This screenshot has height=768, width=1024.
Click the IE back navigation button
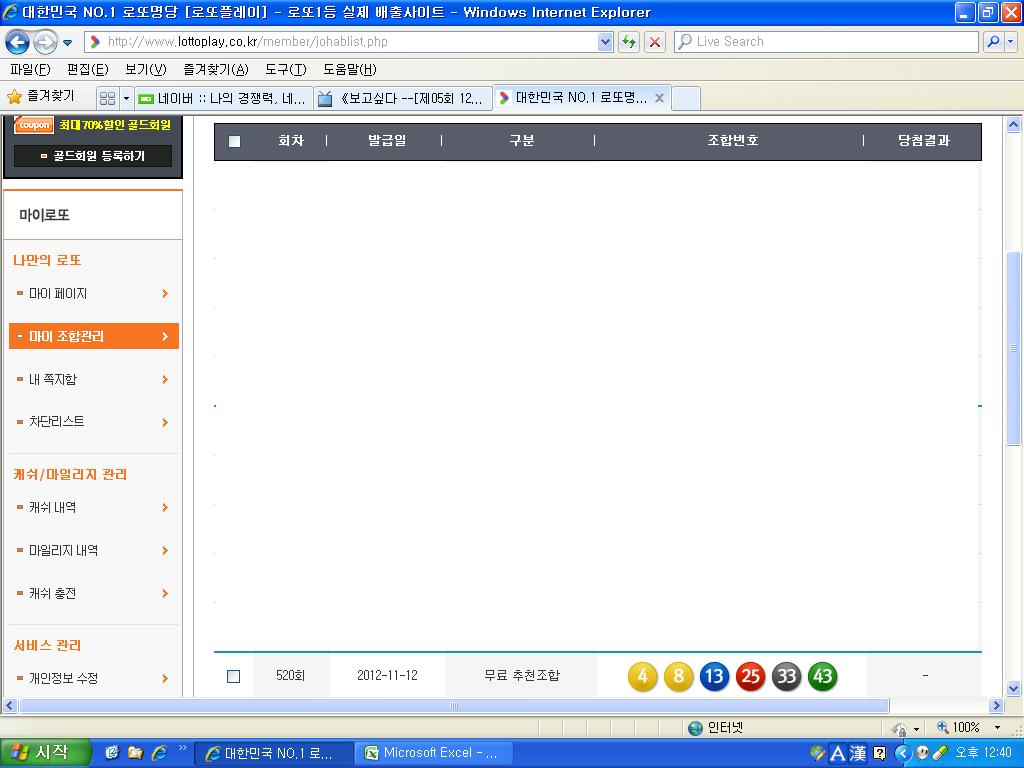[17, 42]
